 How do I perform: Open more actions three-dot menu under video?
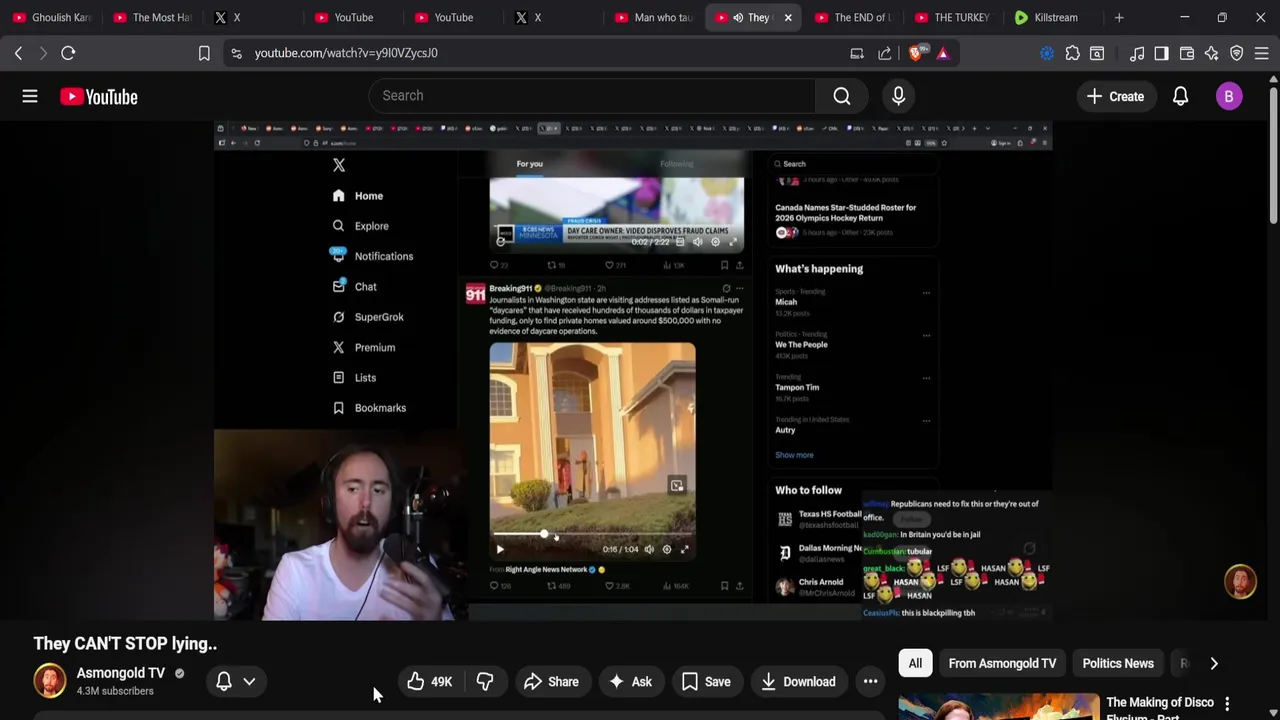pos(871,682)
